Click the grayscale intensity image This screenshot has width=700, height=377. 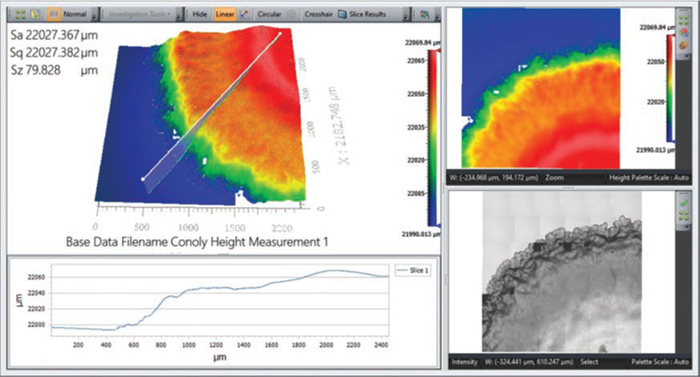pos(562,272)
